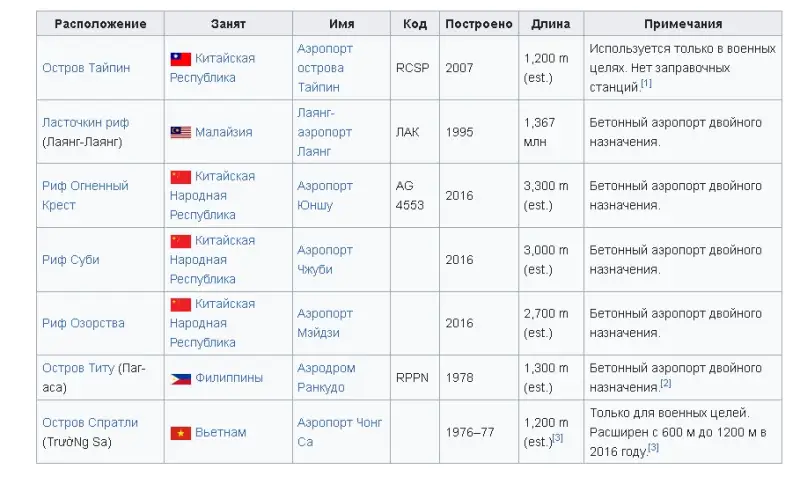800x484 pixels.
Task: Select the Филиппины country link
Action: click(229, 378)
